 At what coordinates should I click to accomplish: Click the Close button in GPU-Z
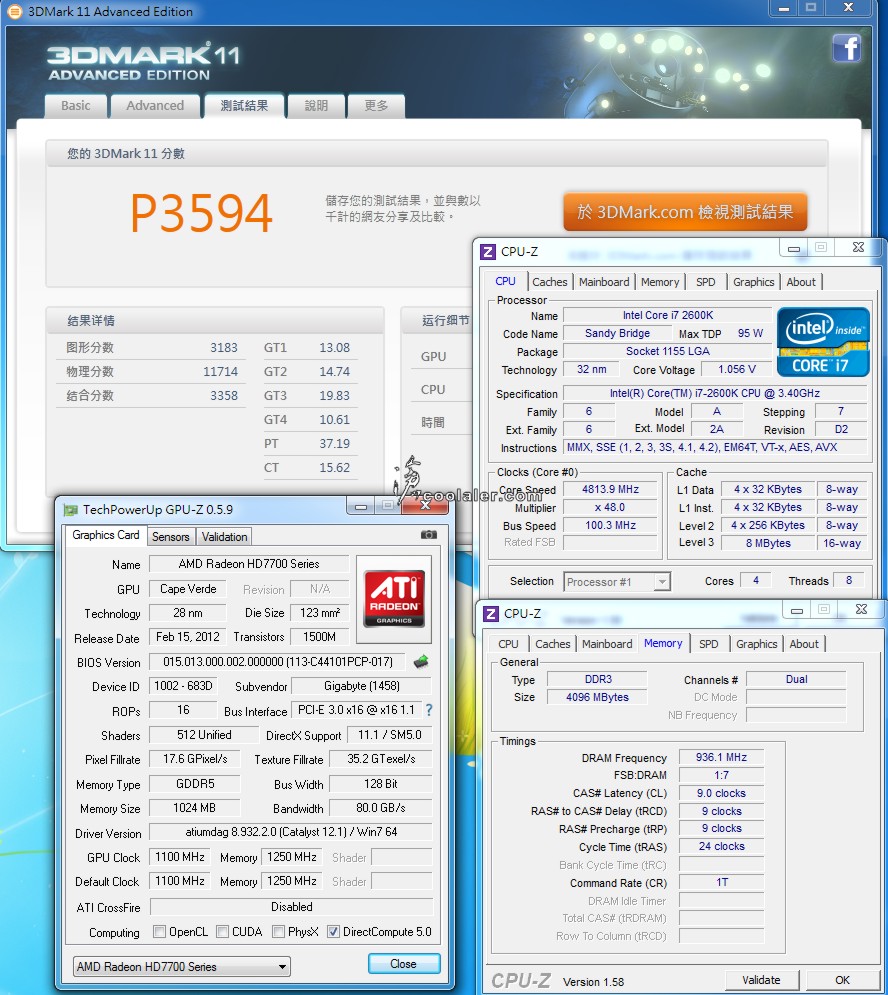404,964
